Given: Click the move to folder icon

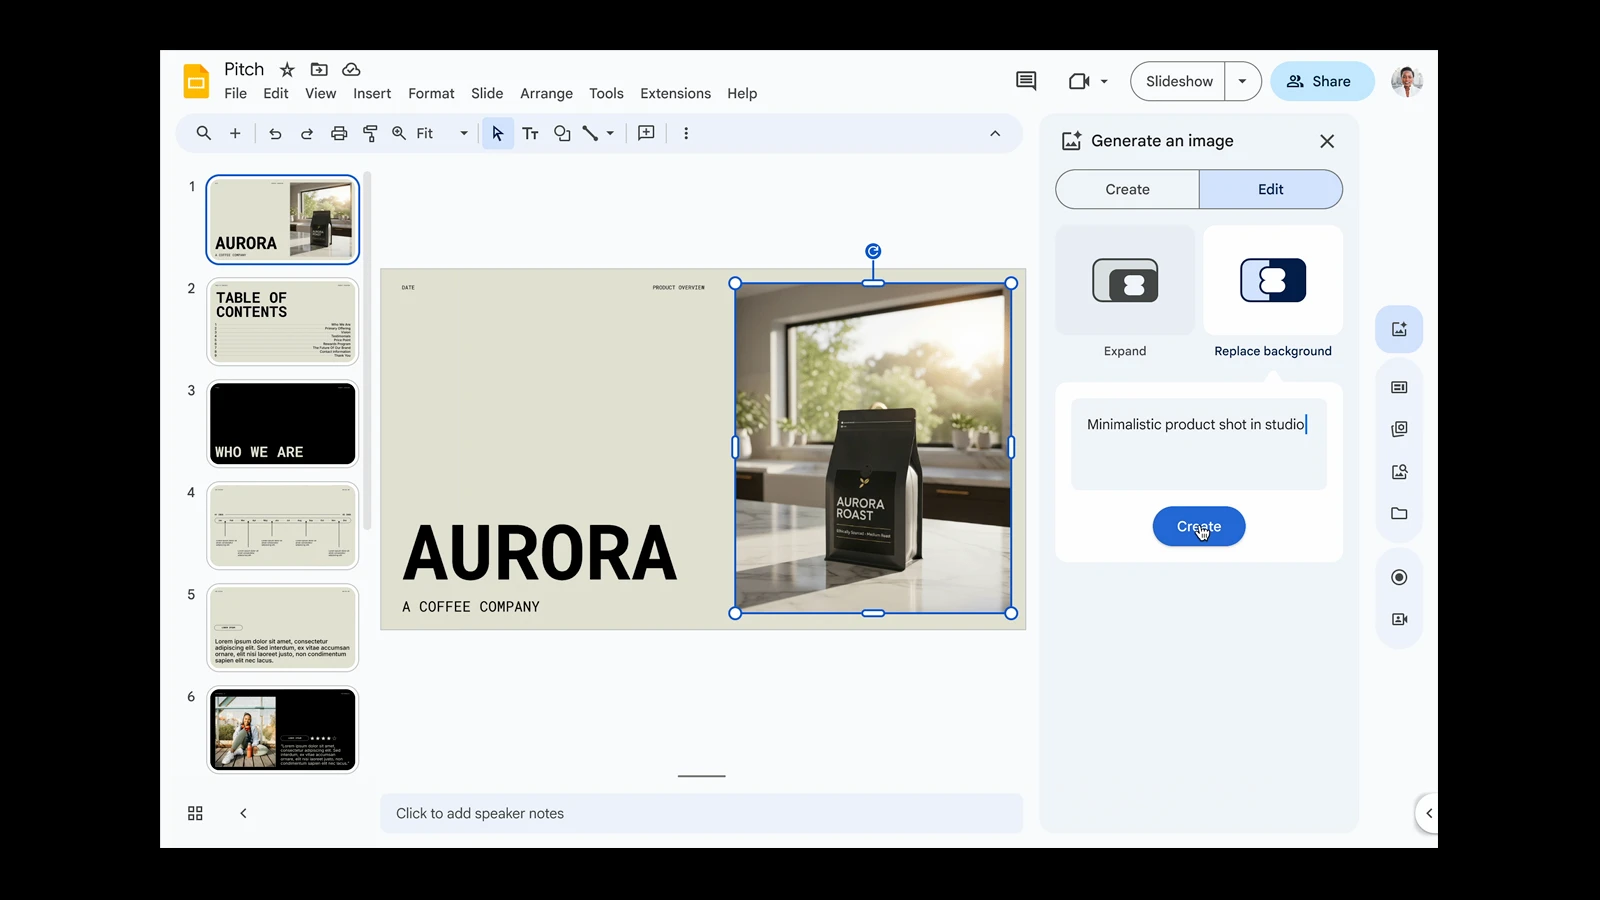Looking at the screenshot, I should [x=319, y=69].
